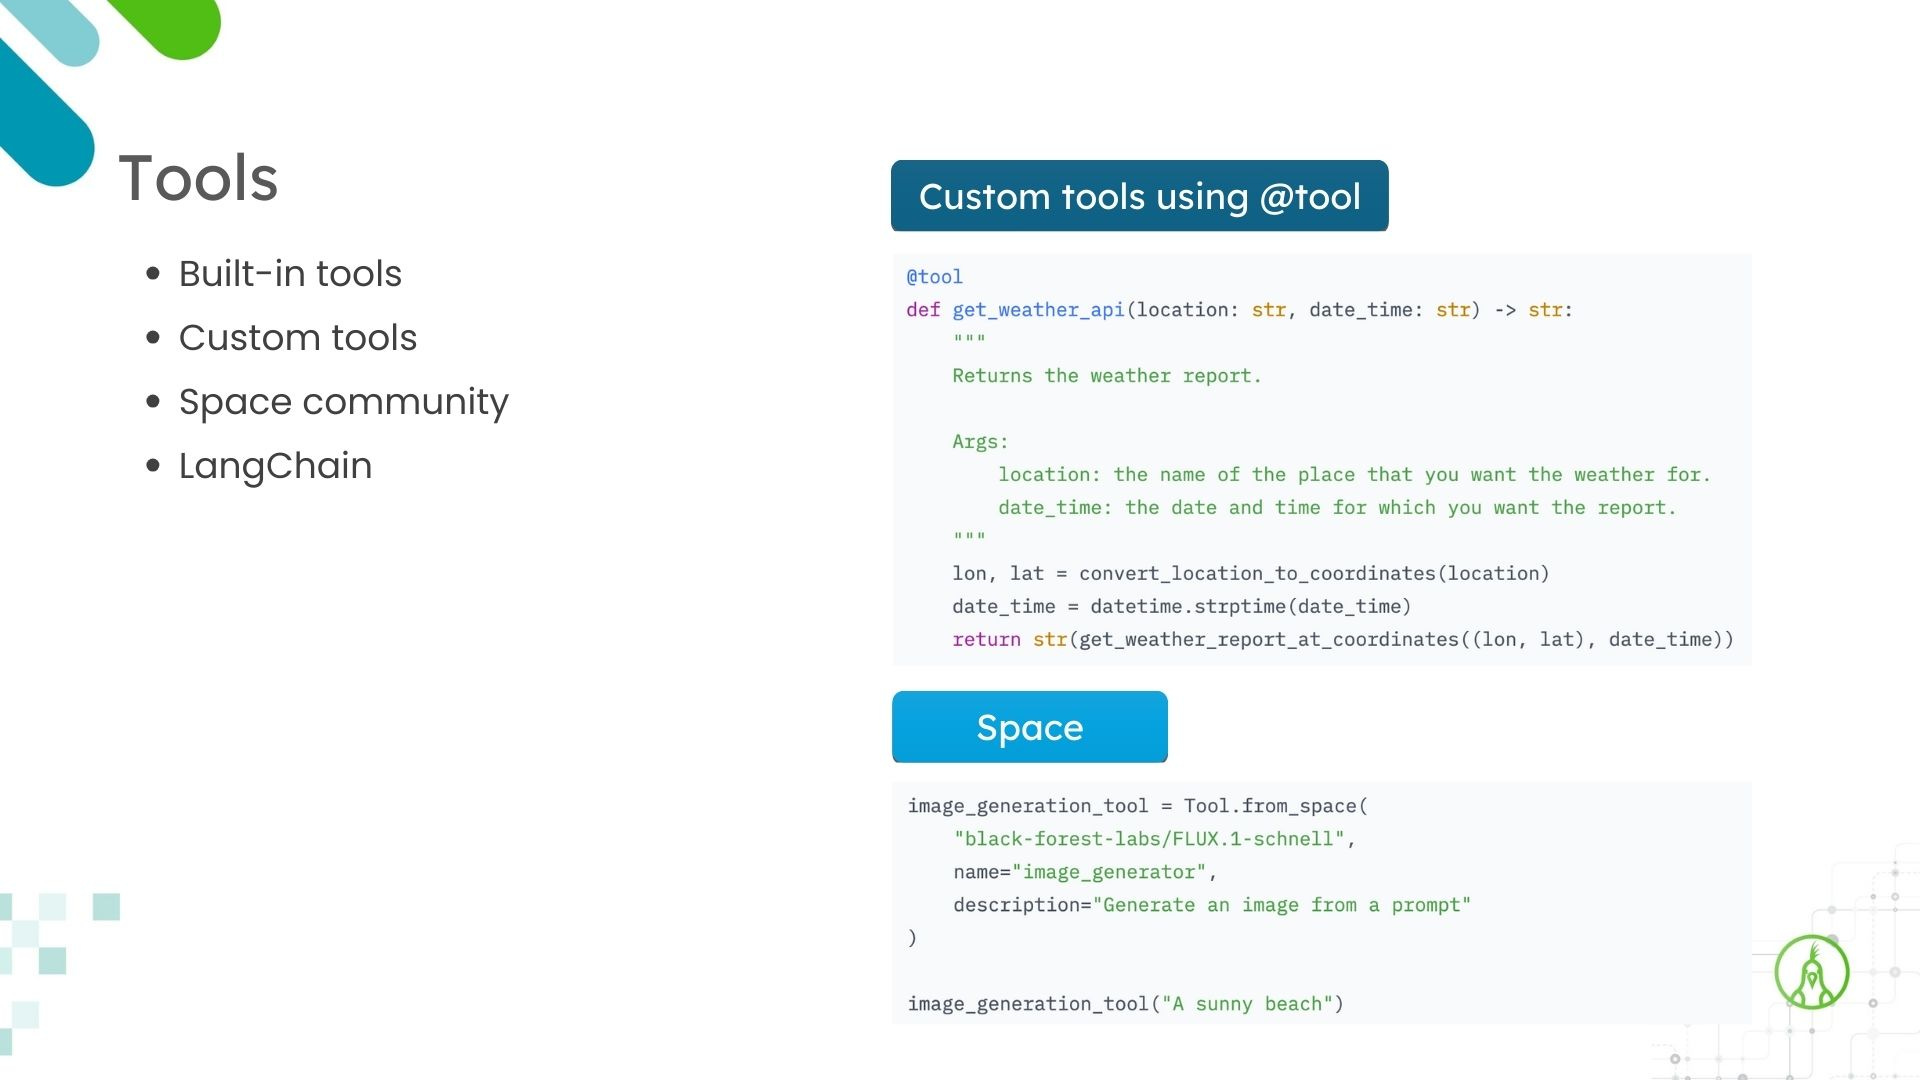This screenshot has width=1920, height=1080.
Task: Click the 'return' keyword in code
Action: click(985, 640)
